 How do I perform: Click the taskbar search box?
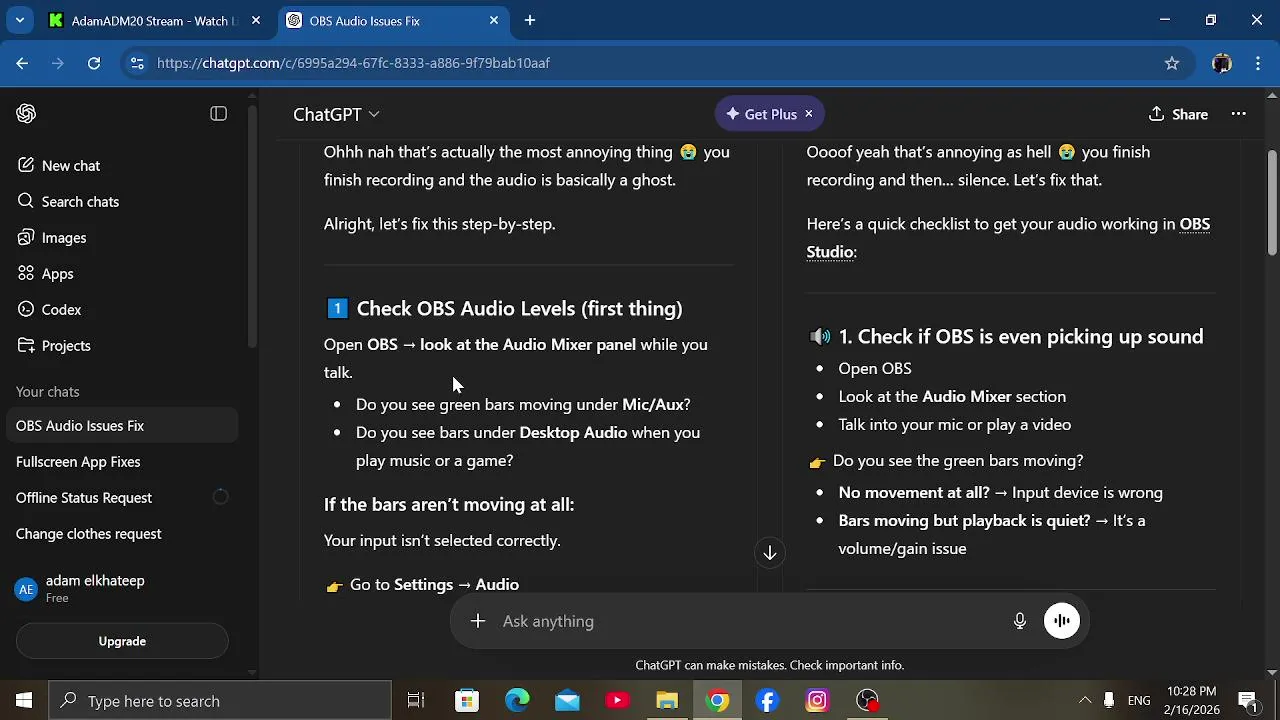[220, 701]
